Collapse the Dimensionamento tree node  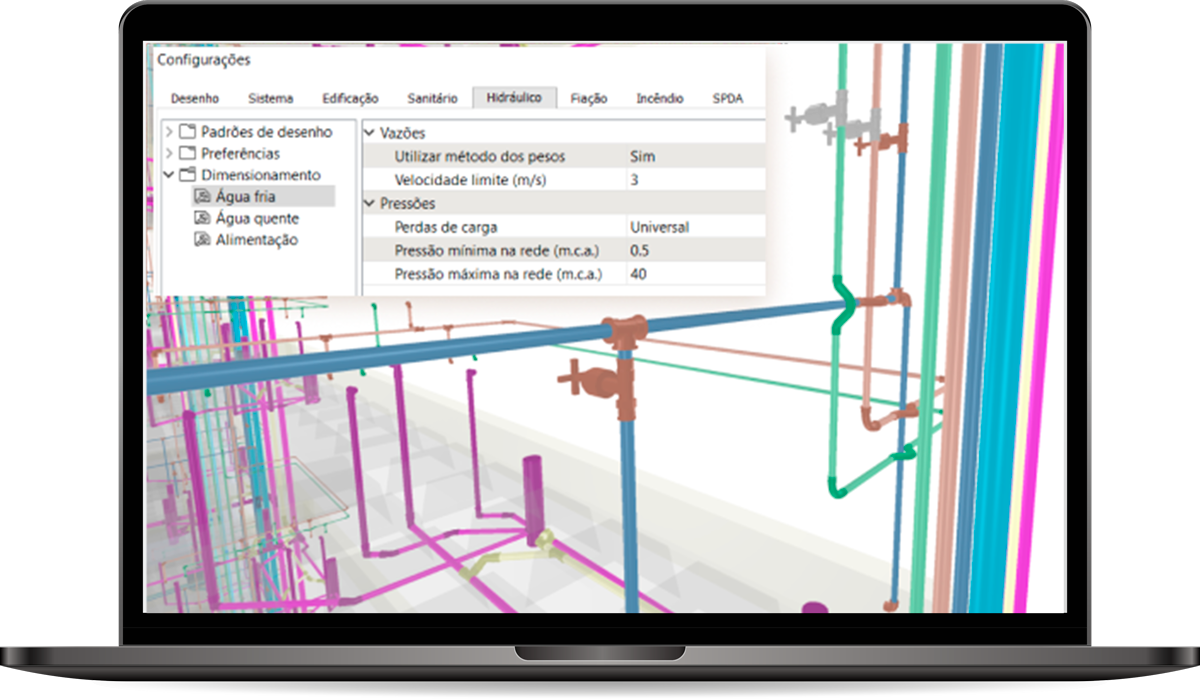coord(169,175)
